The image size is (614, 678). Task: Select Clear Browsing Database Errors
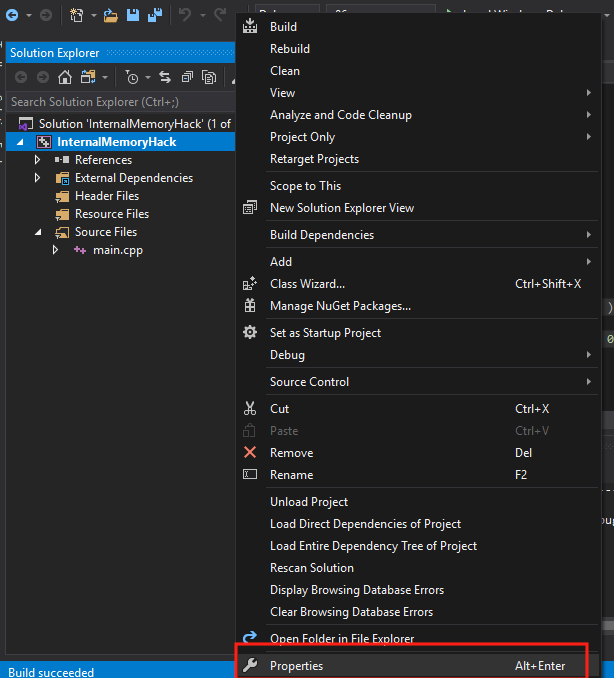pos(351,612)
